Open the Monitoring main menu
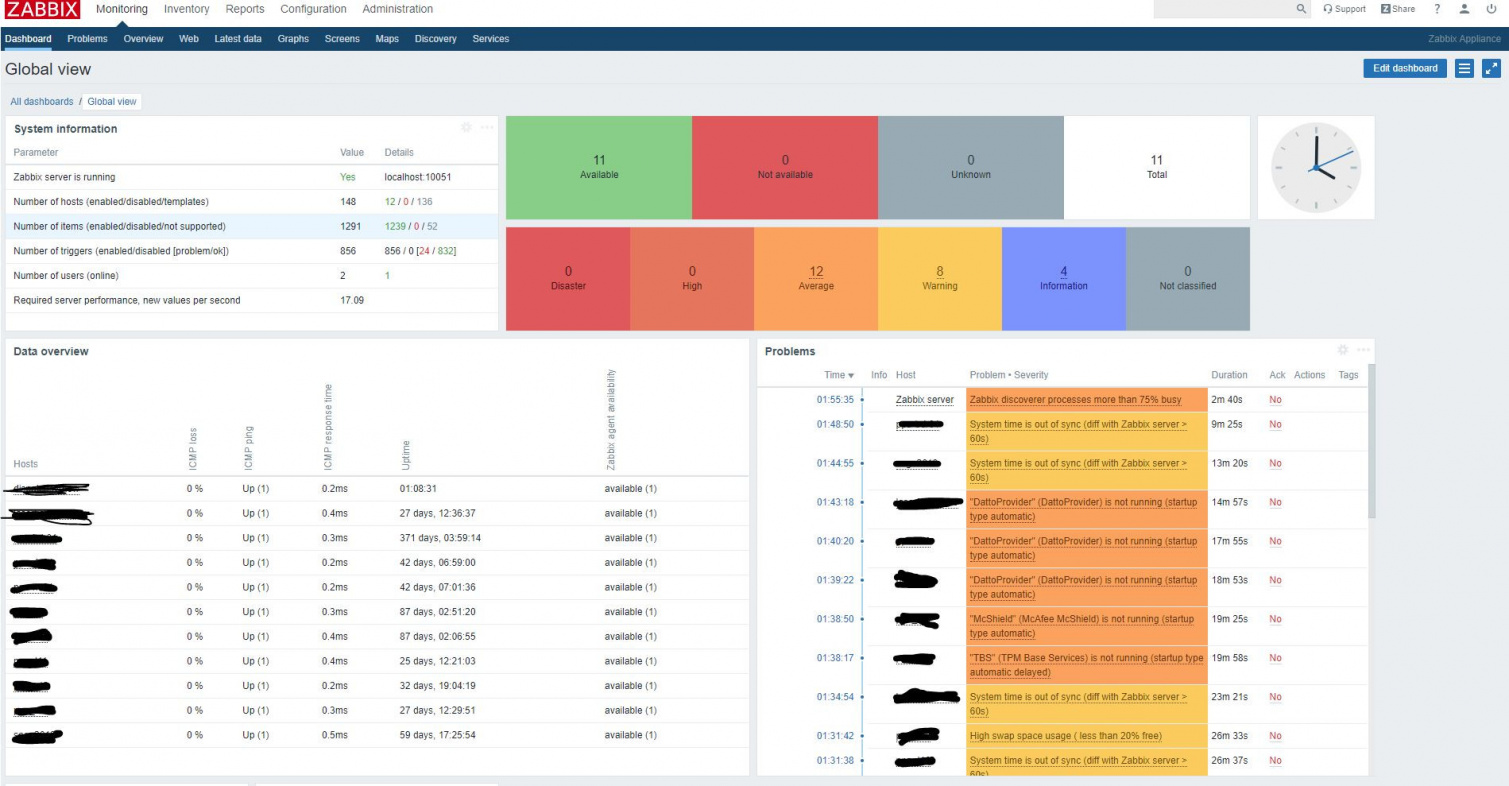This screenshot has width=1509, height=786. 122,9
